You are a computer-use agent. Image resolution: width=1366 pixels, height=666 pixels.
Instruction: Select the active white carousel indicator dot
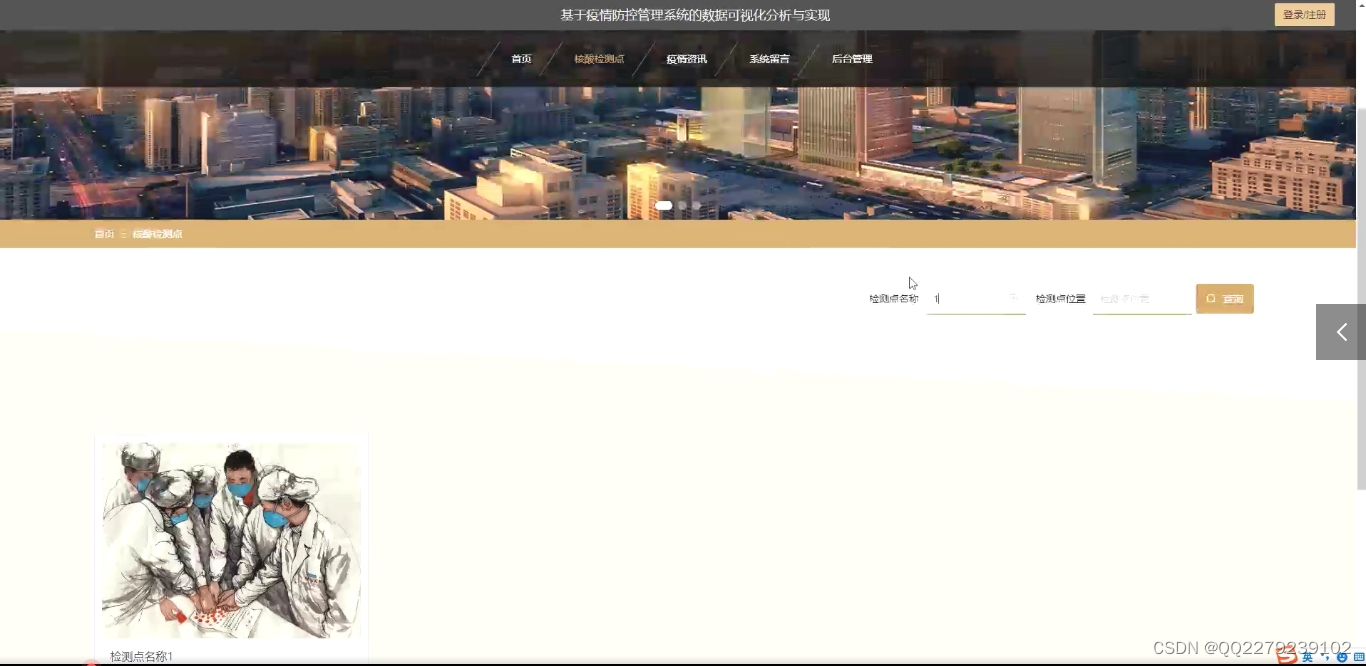[663, 204]
